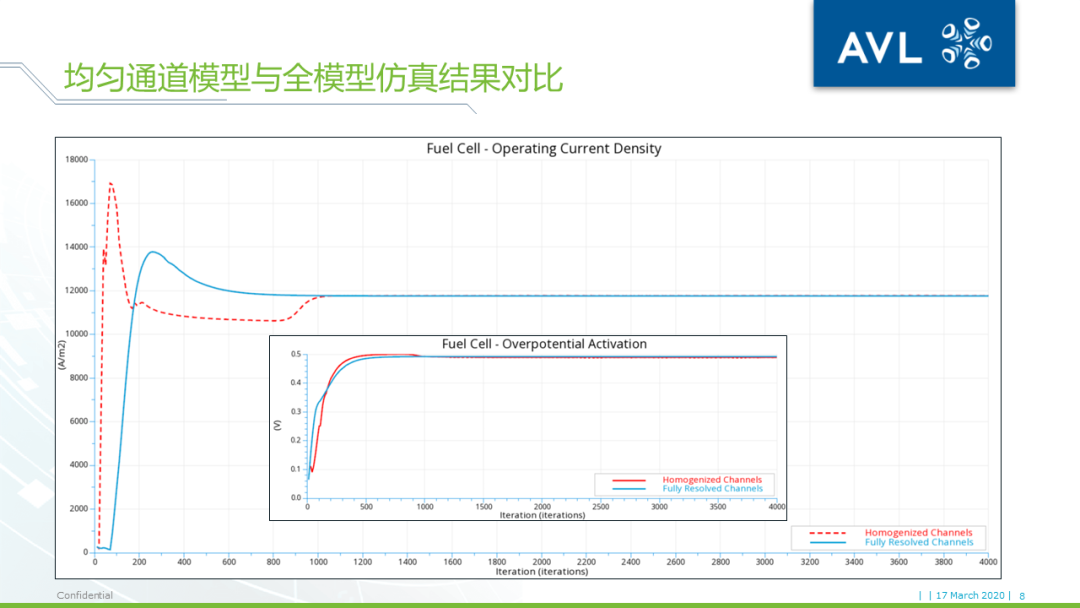Click the '(V)' y-axis label of the inset
The image size is (1080, 608).
277,426
